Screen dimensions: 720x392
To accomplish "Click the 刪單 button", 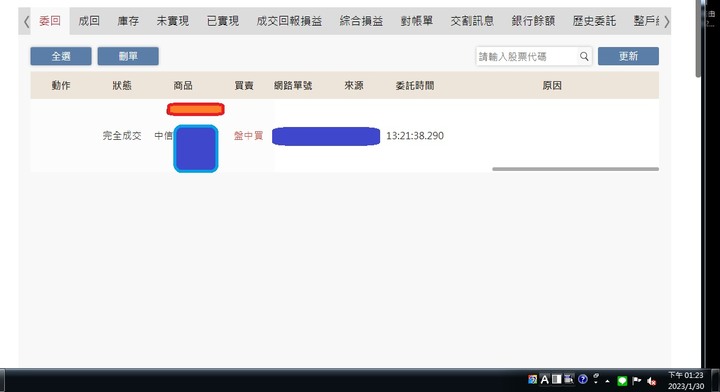I will (x=128, y=56).
